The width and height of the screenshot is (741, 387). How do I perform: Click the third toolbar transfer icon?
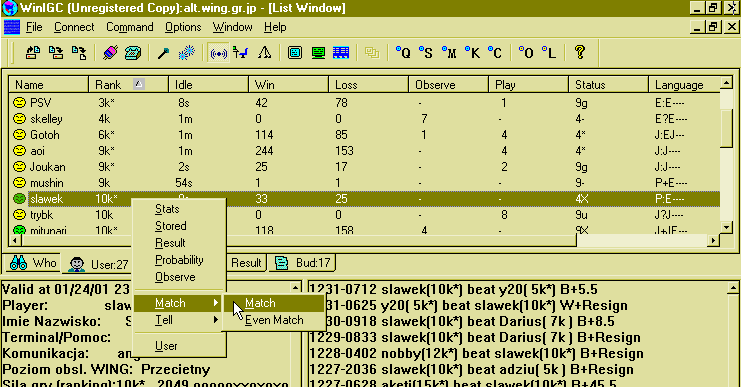pos(79,52)
